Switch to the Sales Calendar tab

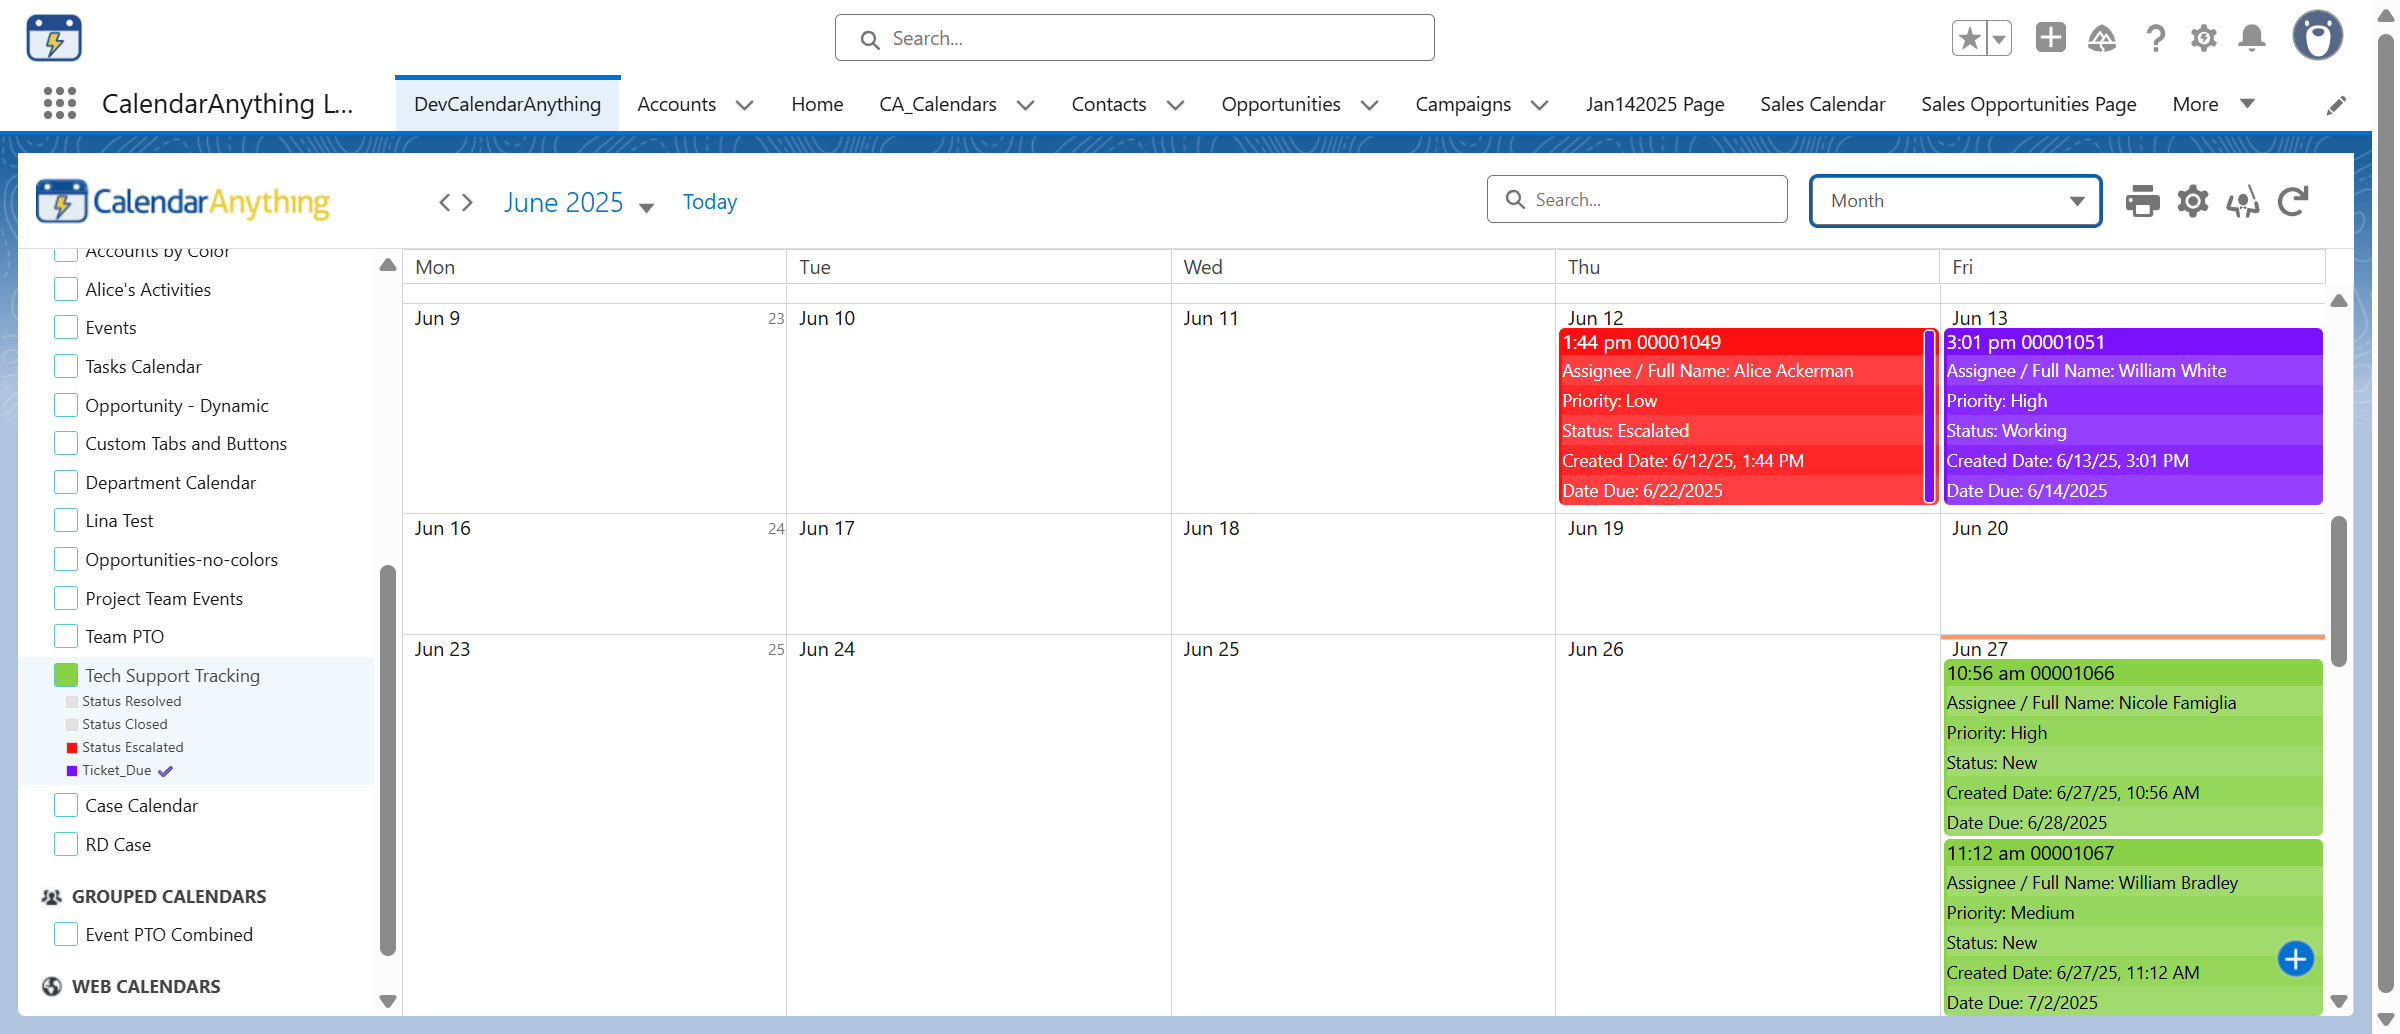(x=1822, y=104)
